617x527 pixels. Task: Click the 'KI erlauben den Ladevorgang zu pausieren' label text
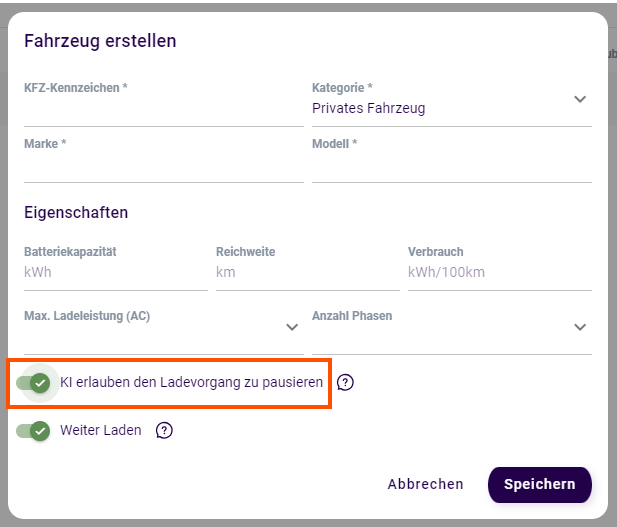tap(191, 383)
